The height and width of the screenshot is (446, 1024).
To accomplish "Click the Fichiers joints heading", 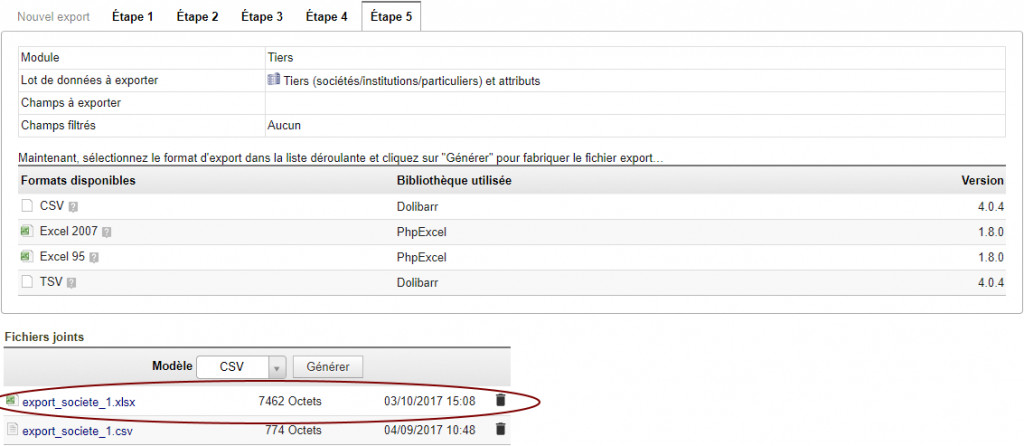I will pyautogui.click(x=44, y=337).
